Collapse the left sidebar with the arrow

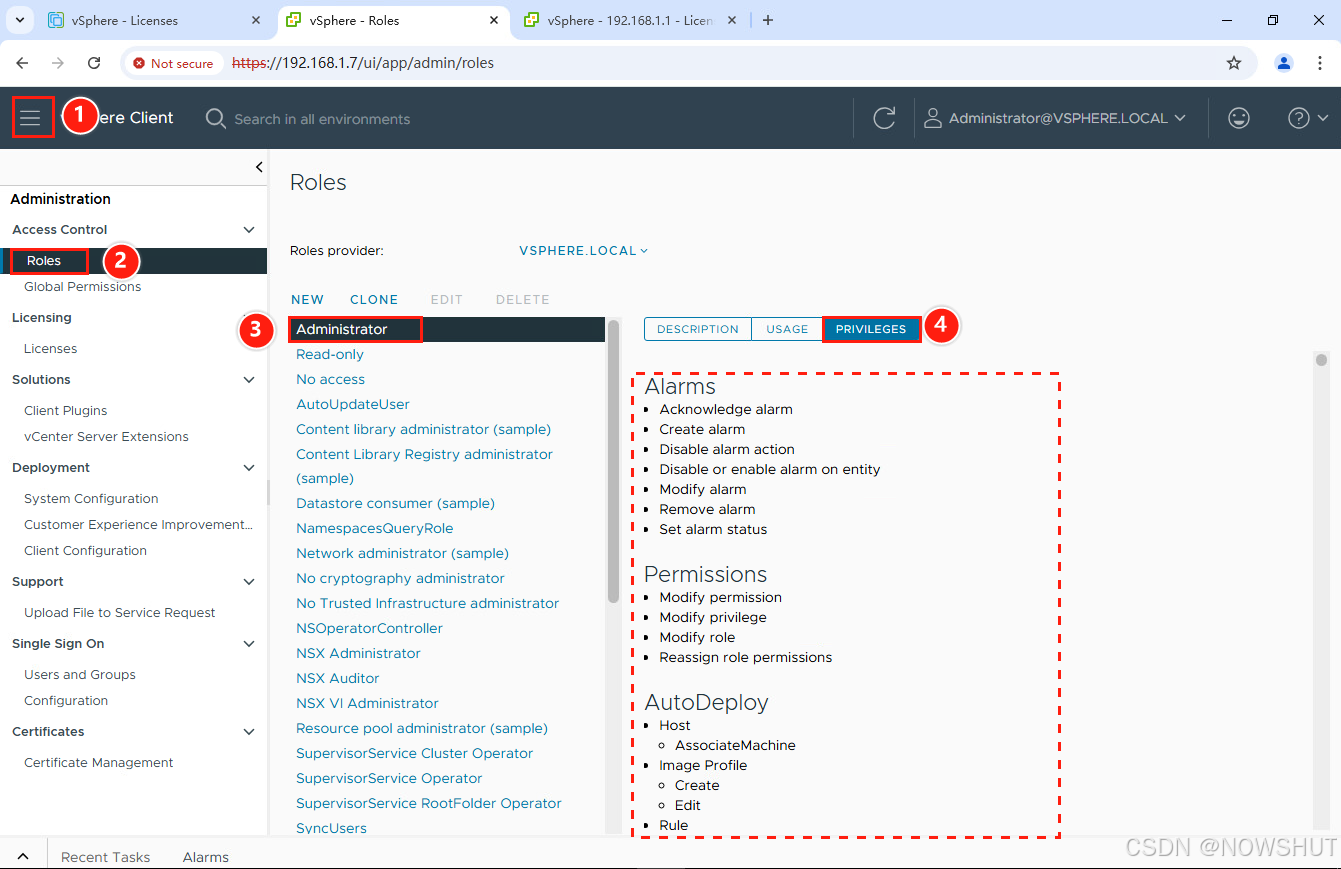259,167
